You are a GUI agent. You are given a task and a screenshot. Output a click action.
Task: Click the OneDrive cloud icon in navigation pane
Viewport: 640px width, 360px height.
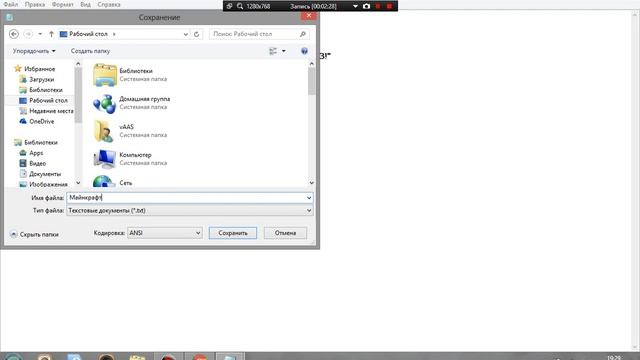[x=23, y=121]
